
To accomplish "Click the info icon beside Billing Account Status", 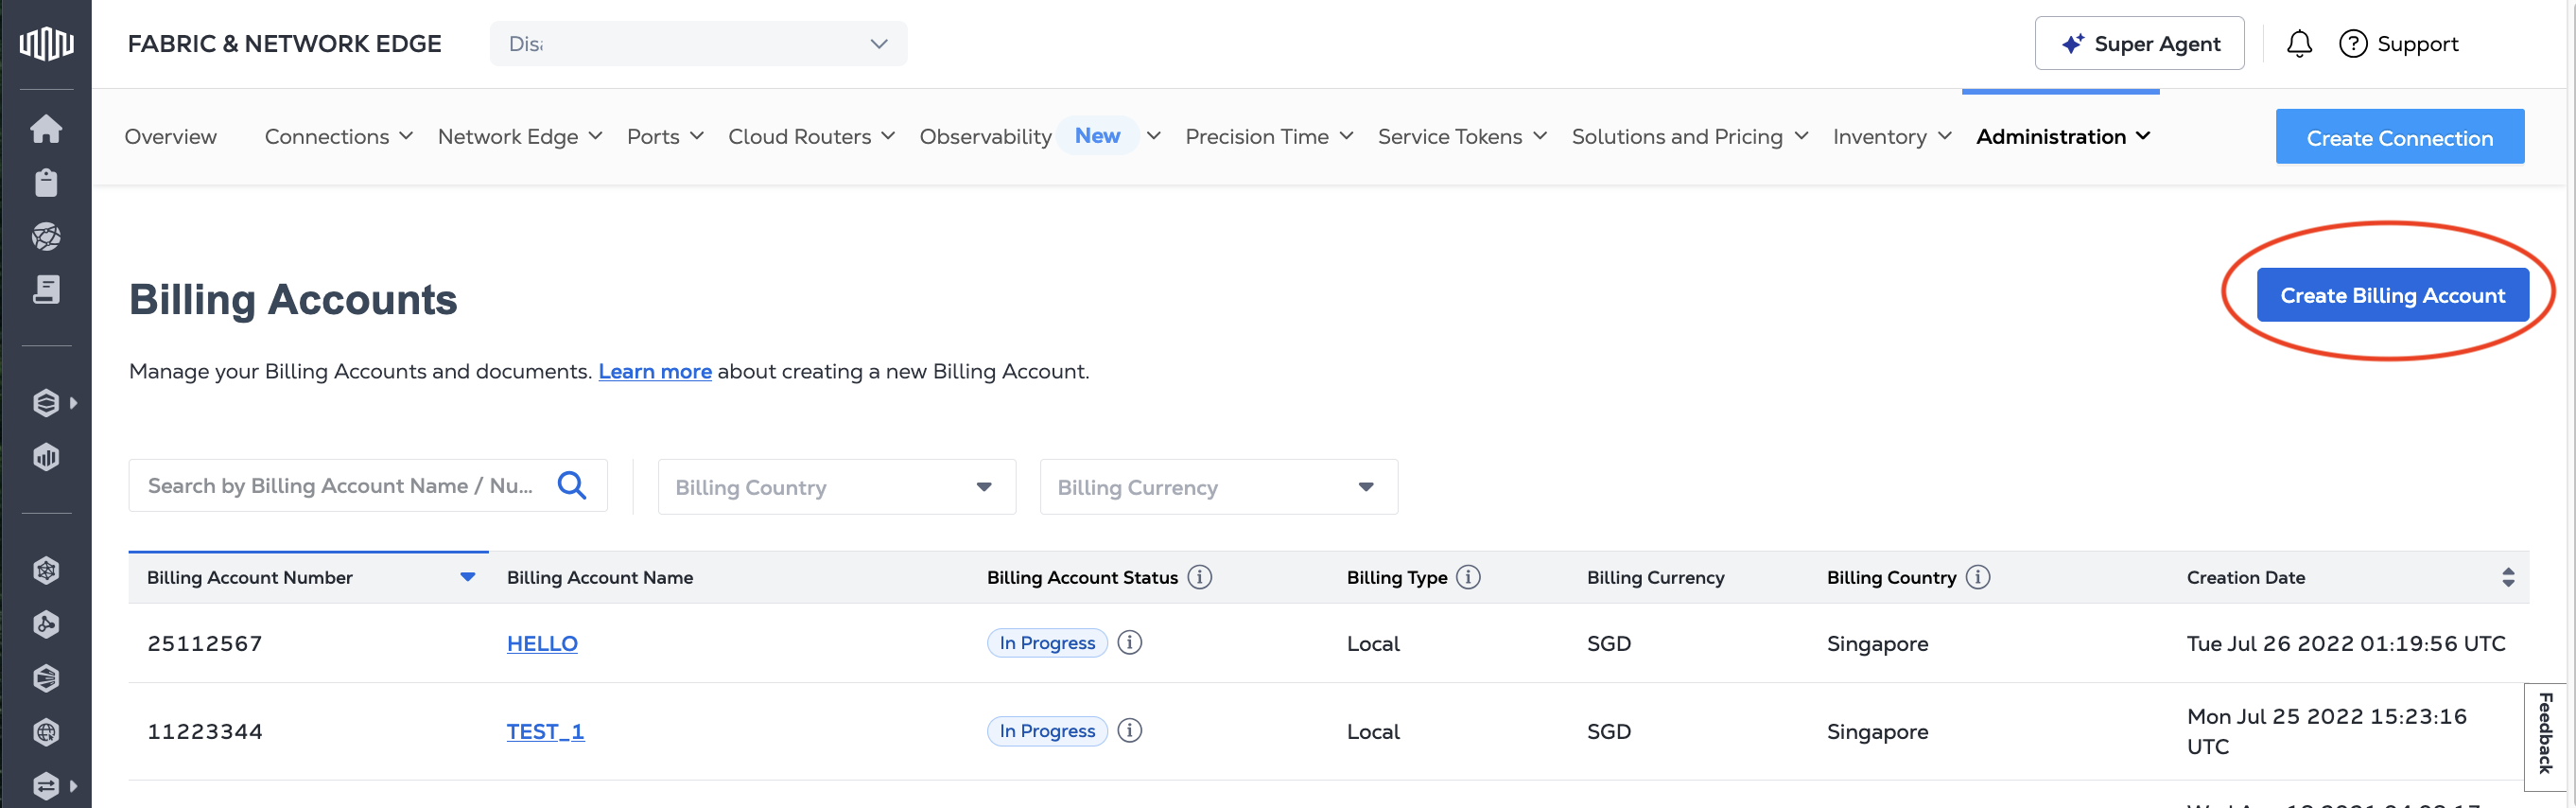I will pyautogui.click(x=1200, y=577).
